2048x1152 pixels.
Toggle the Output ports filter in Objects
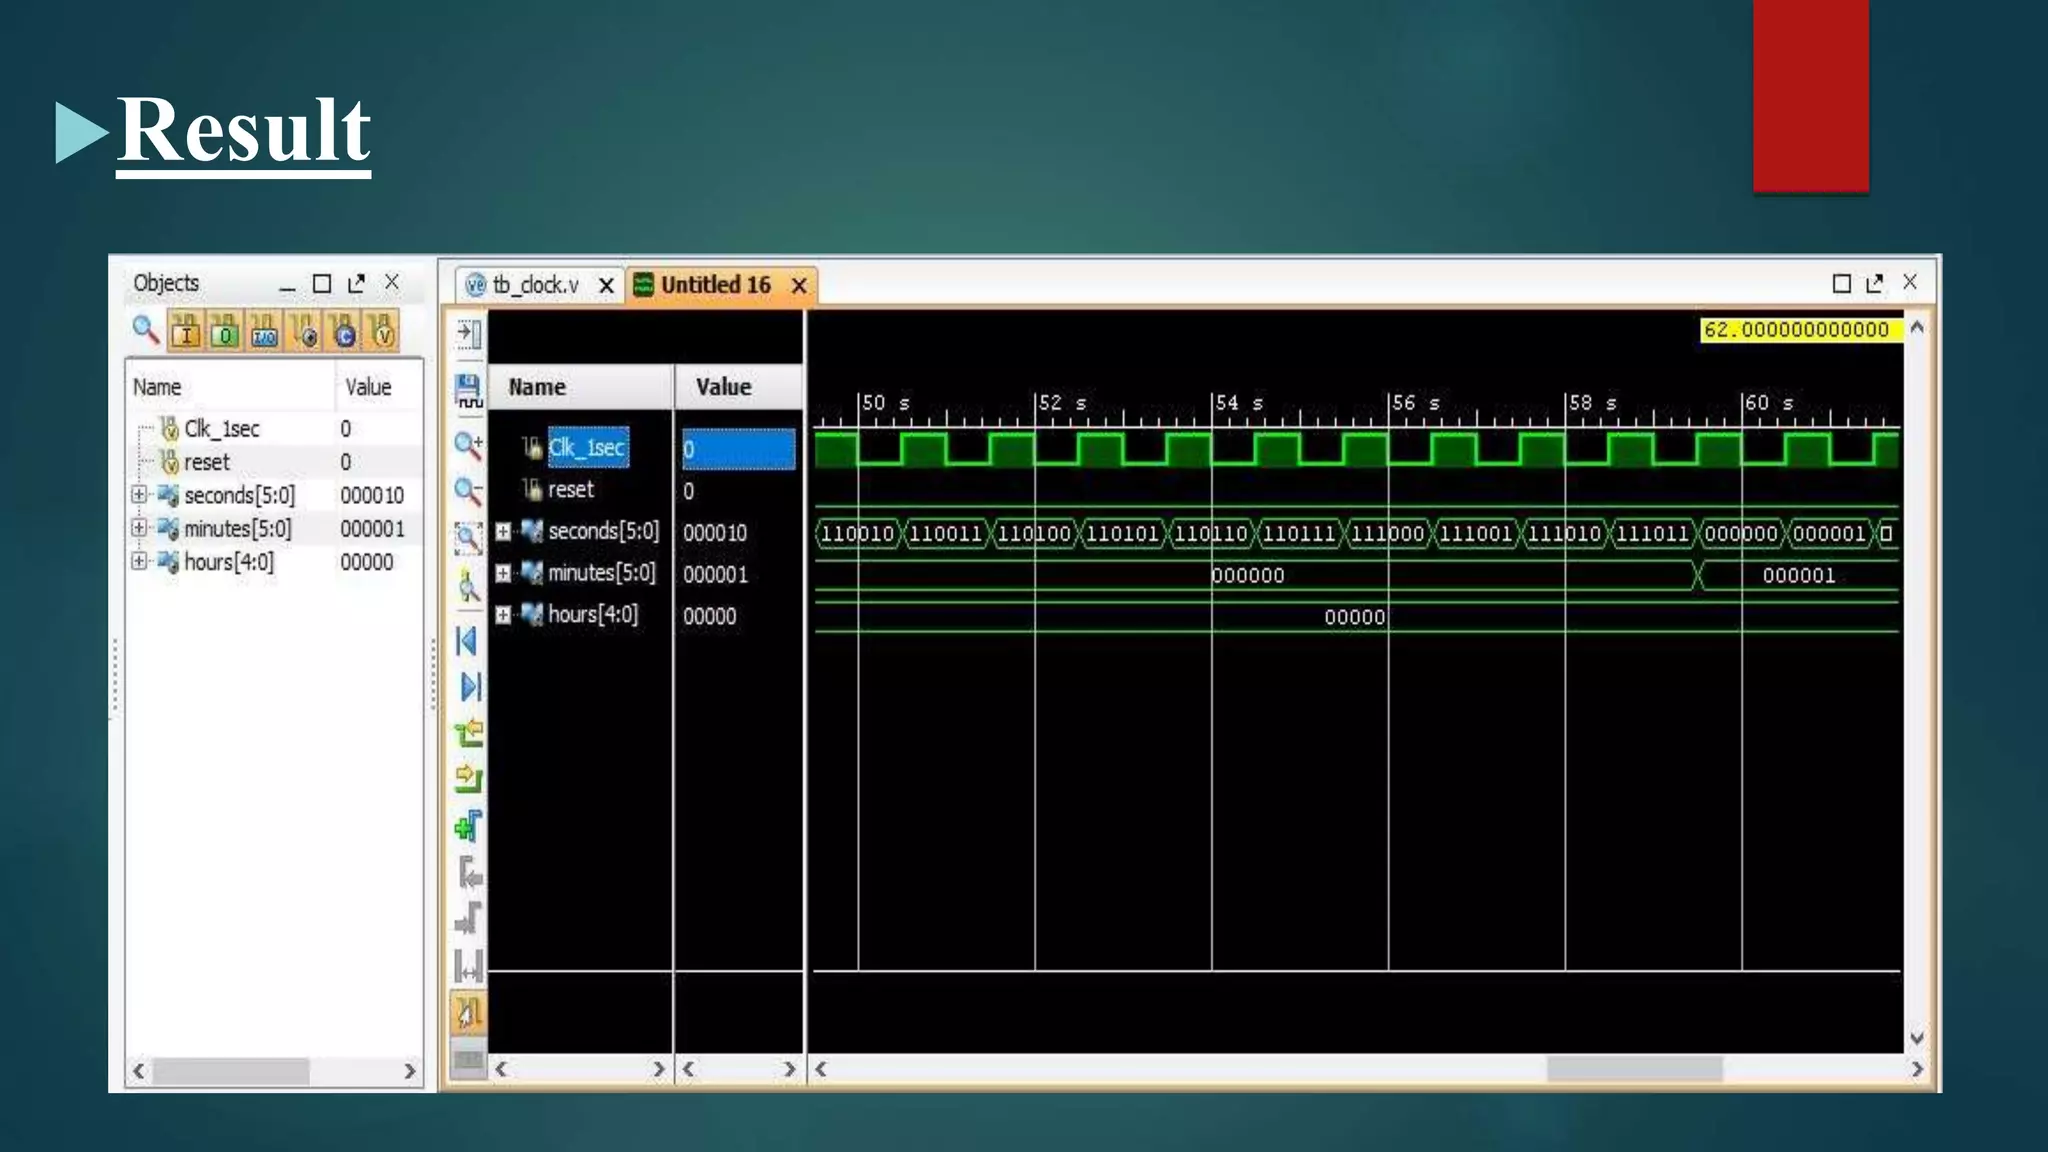coord(225,331)
